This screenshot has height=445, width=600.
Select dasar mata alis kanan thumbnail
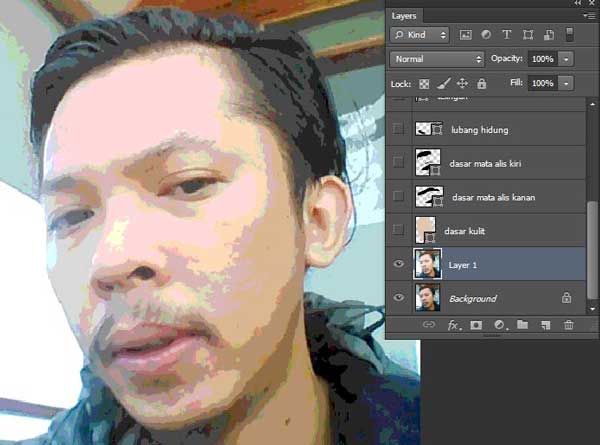[429, 196]
